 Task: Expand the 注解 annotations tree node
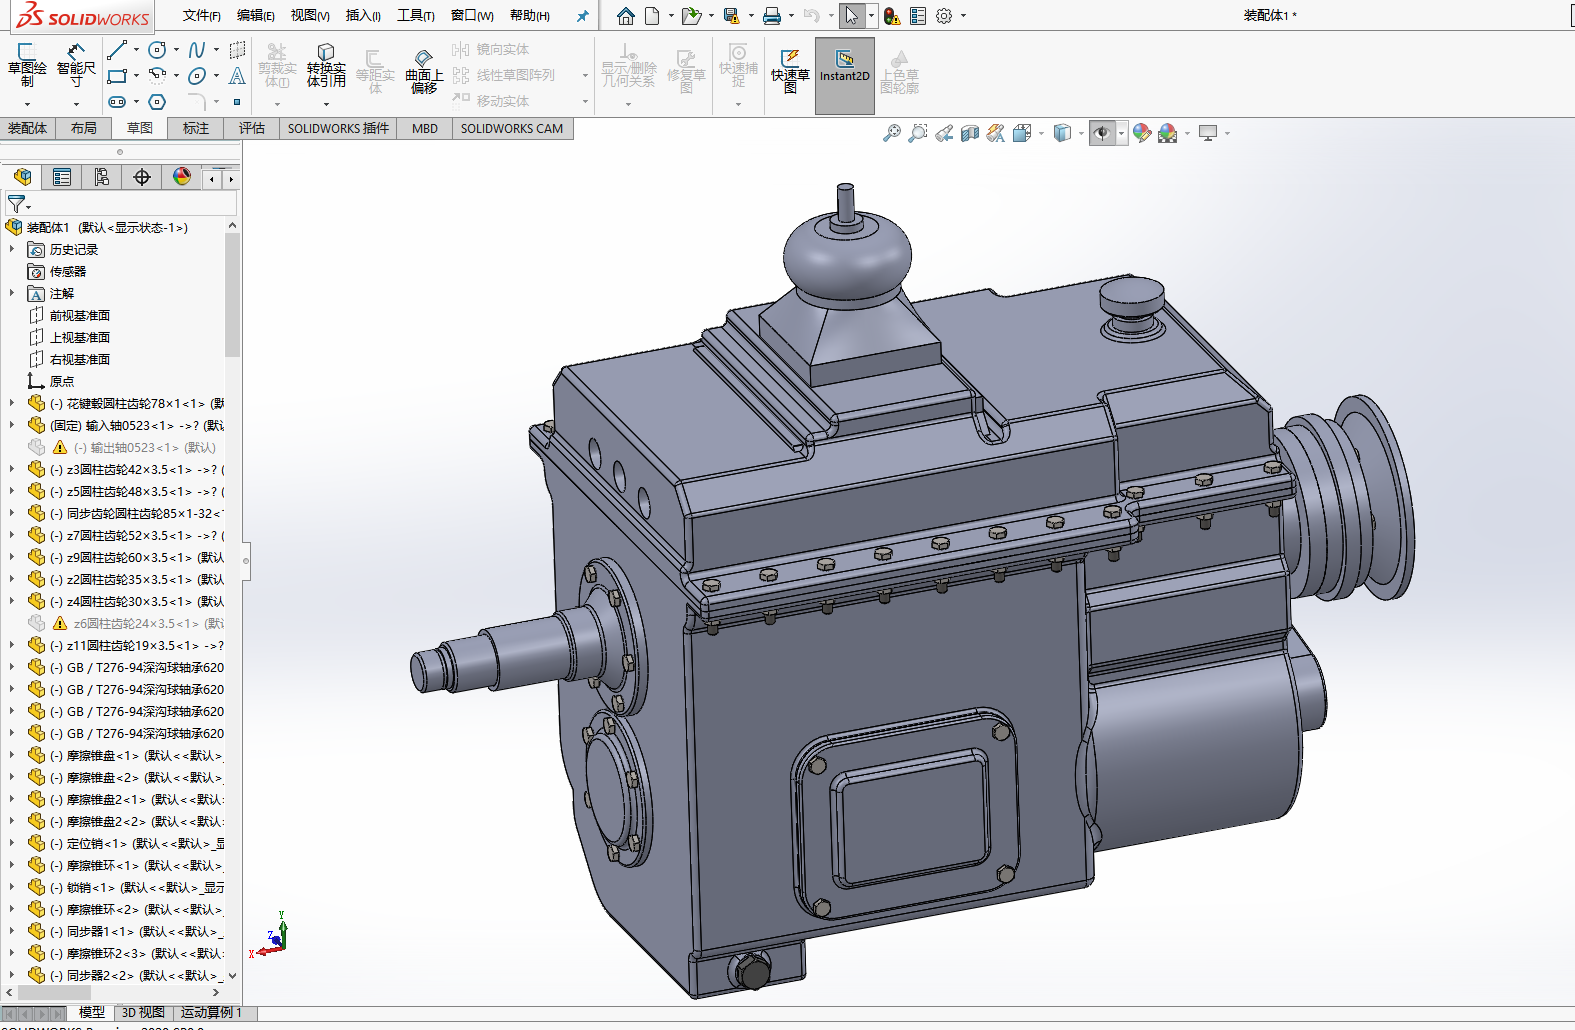(x=12, y=293)
